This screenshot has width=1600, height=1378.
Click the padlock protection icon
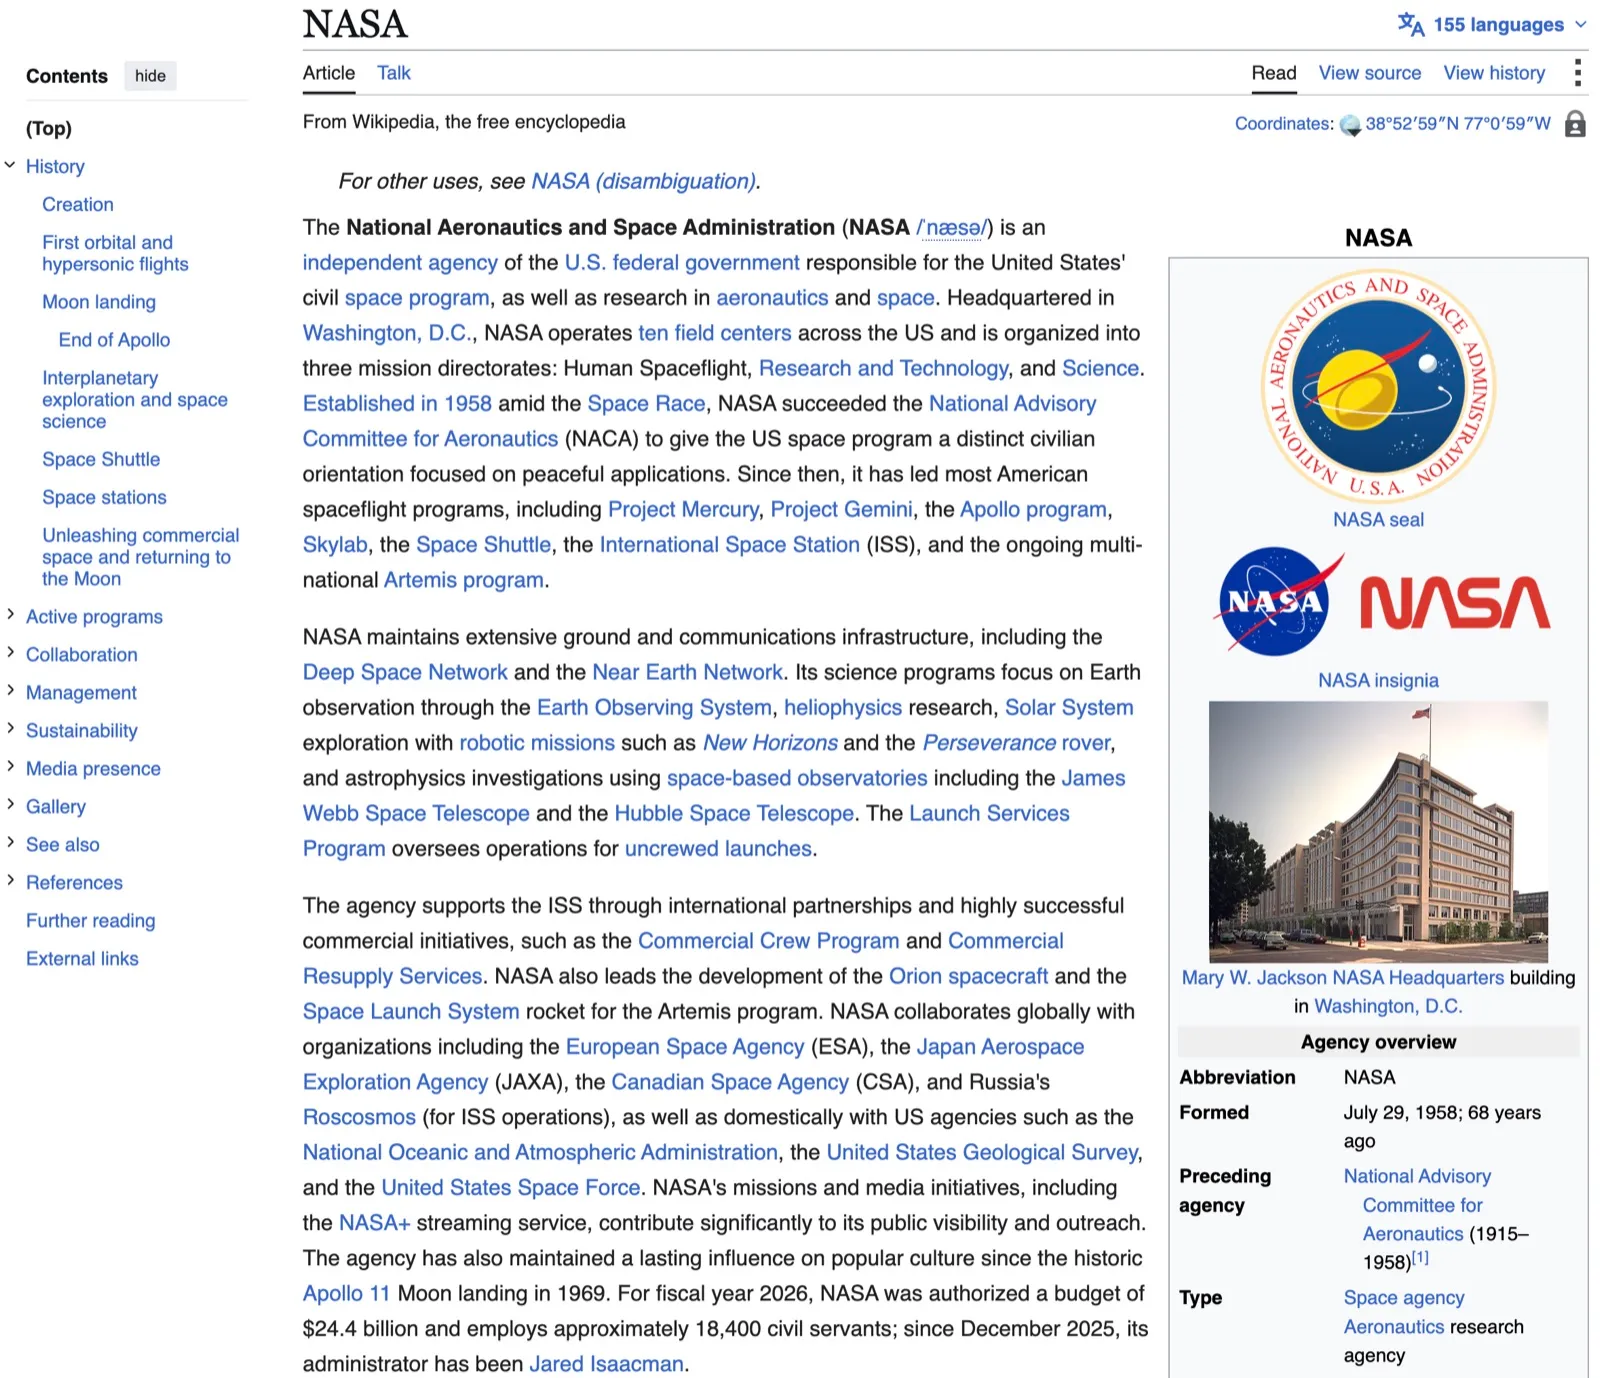1575,124
